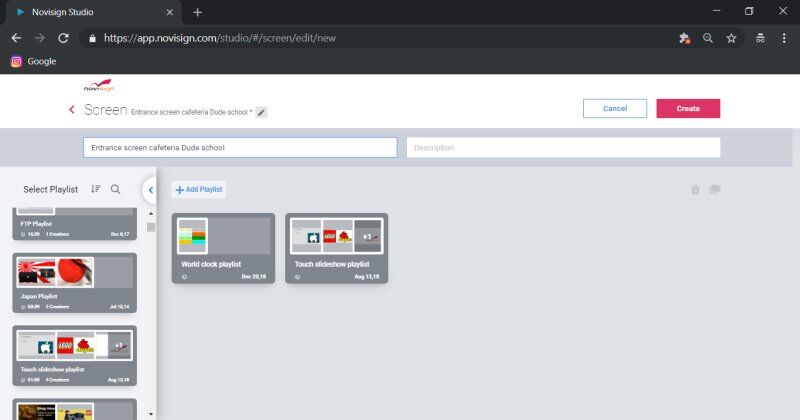Click the back arrow next to Screen

pos(72,109)
